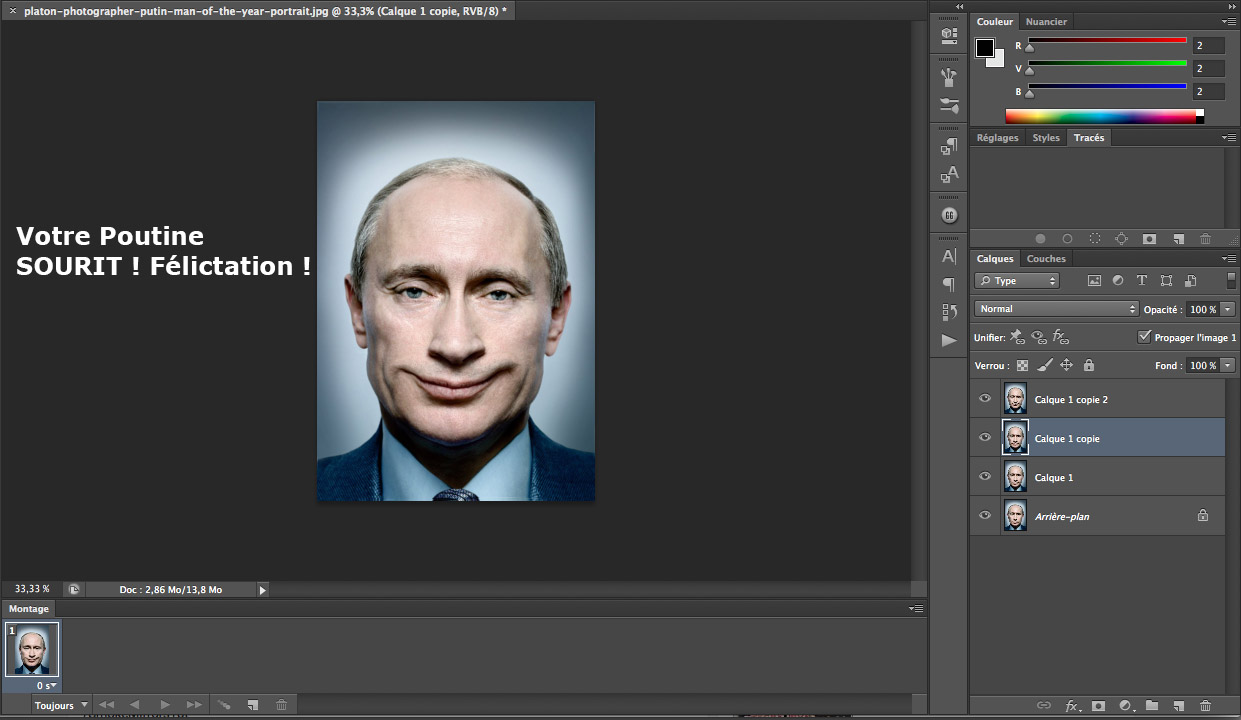
Task: Click the lock position icon
Action: click(1066, 366)
